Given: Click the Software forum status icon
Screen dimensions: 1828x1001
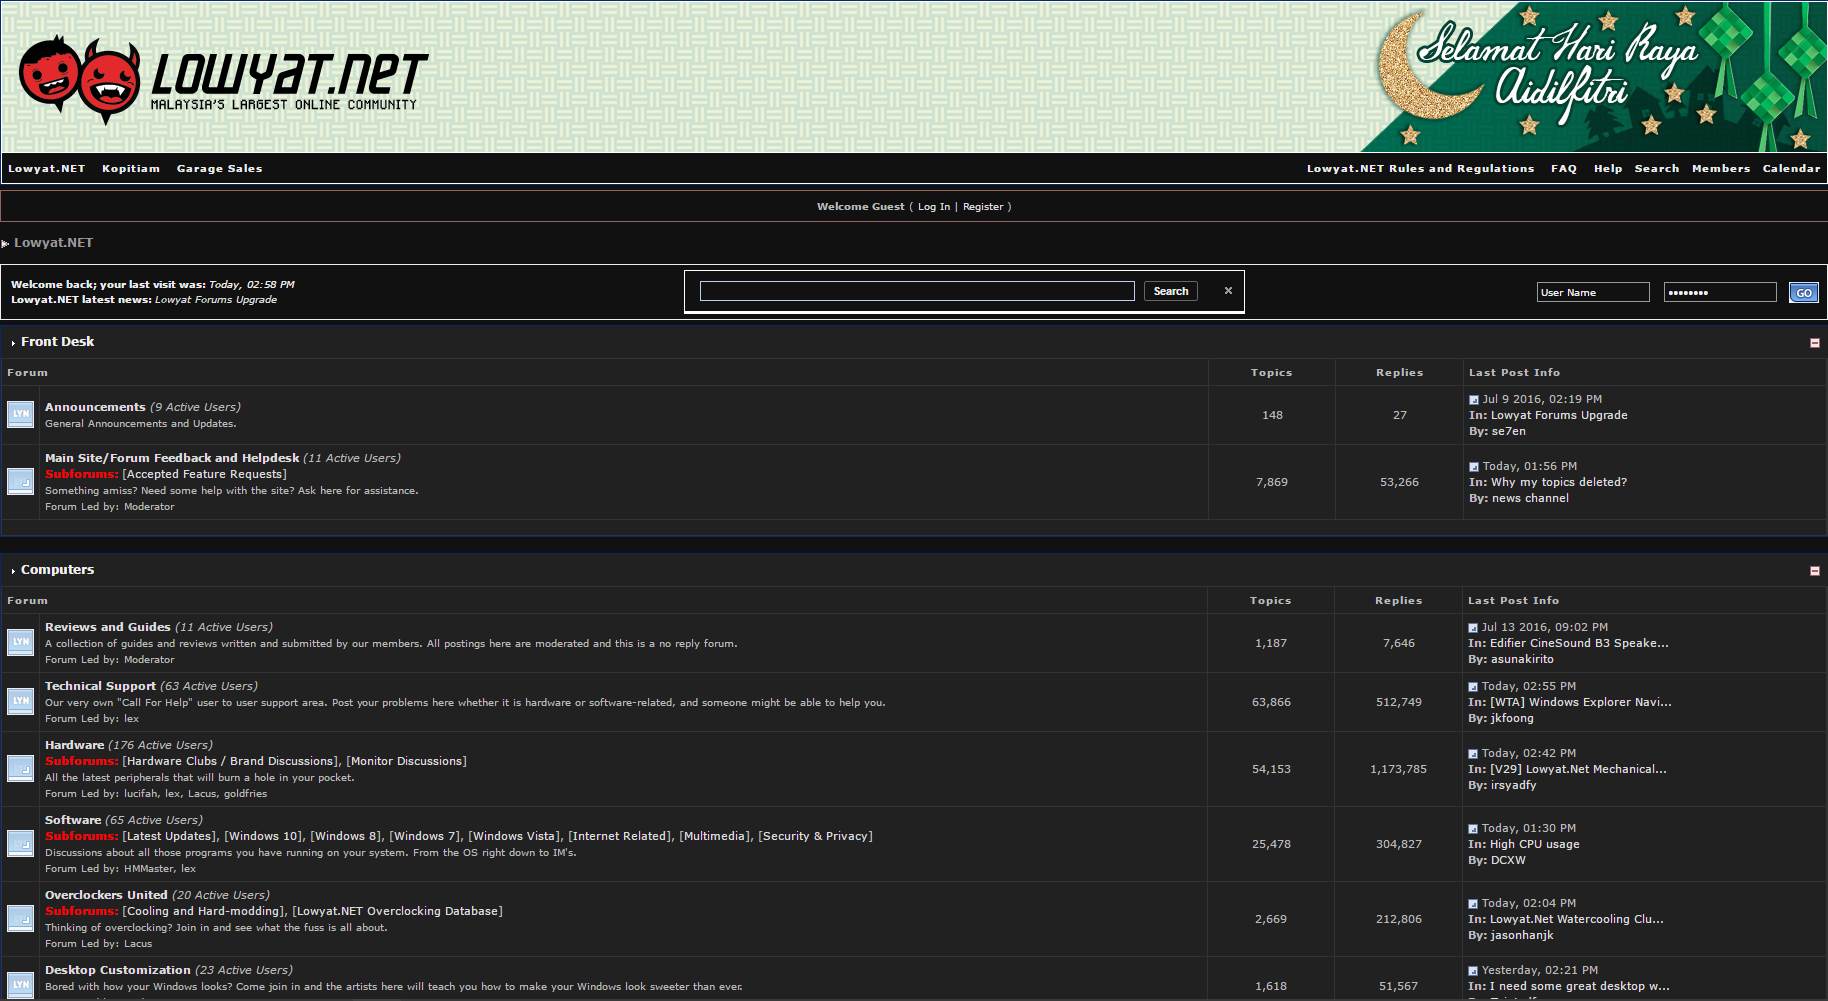Looking at the screenshot, I should [21, 843].
